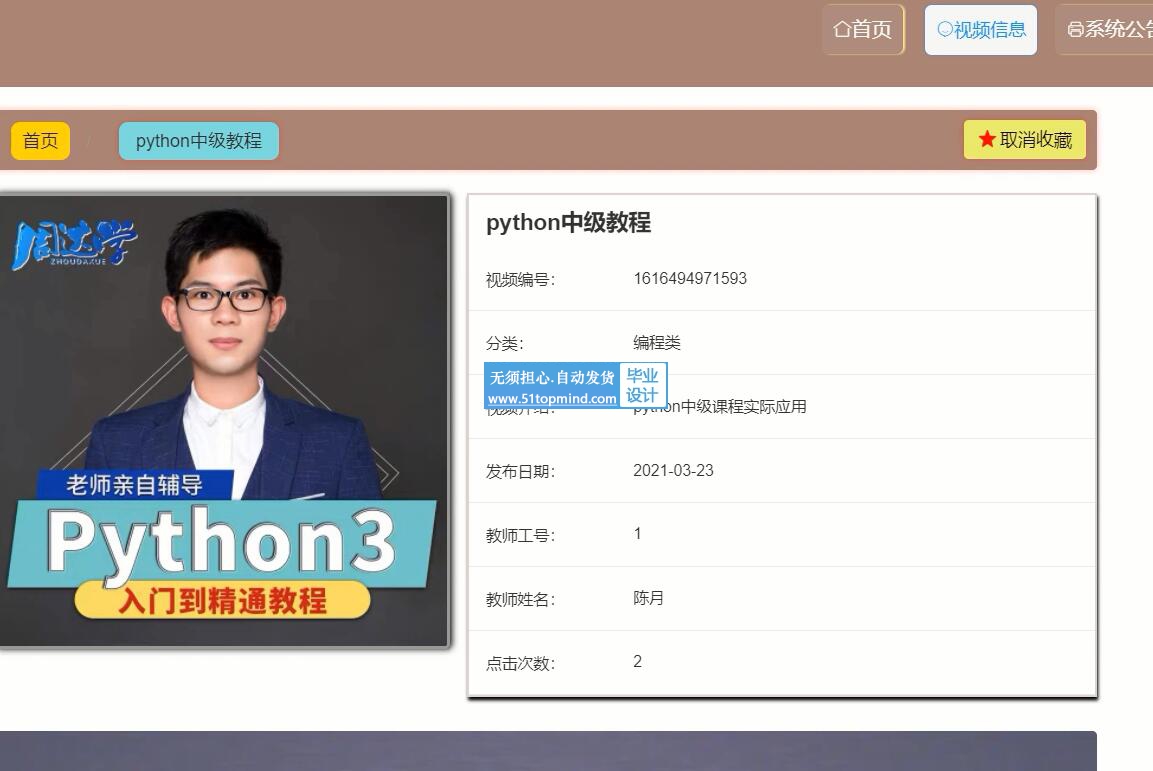
Task: Click the teacher name 陈月
Action: tap(648, 598)
